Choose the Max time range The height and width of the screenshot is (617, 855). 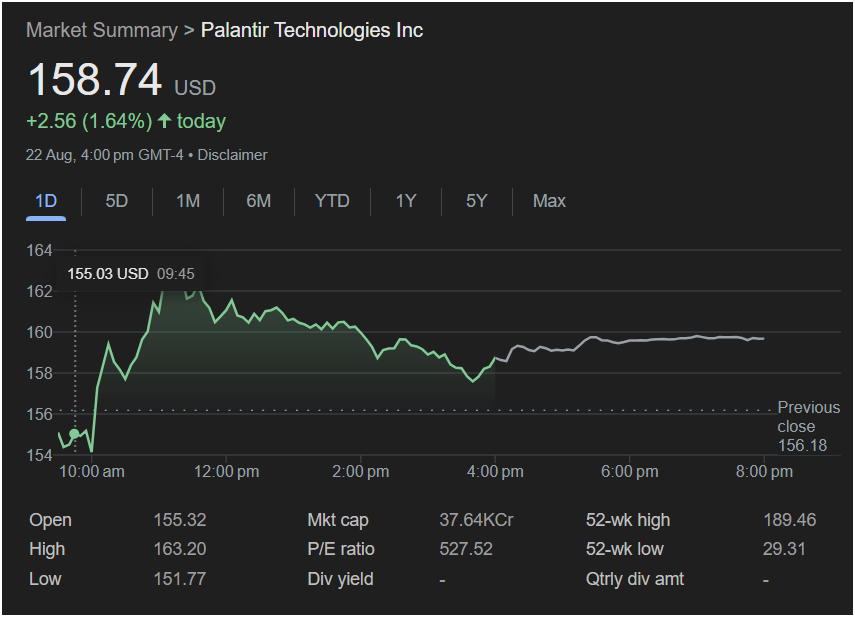[549, 201]
